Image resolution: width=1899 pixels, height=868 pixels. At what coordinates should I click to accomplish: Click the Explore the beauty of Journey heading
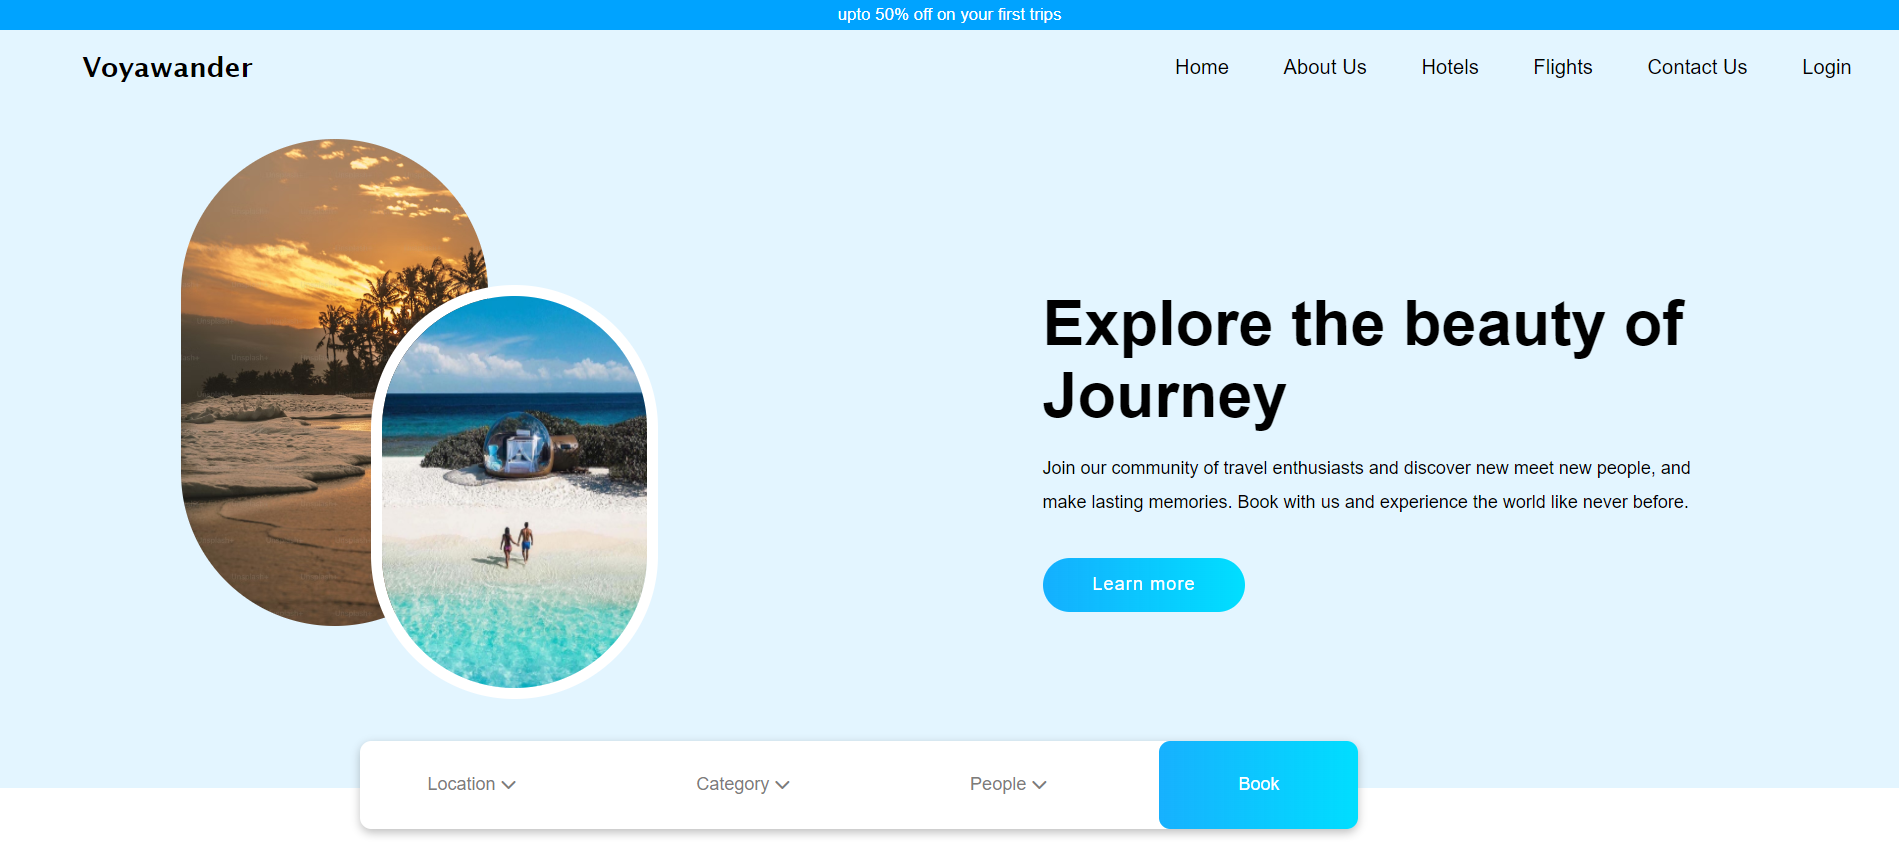click(1363, 360)
